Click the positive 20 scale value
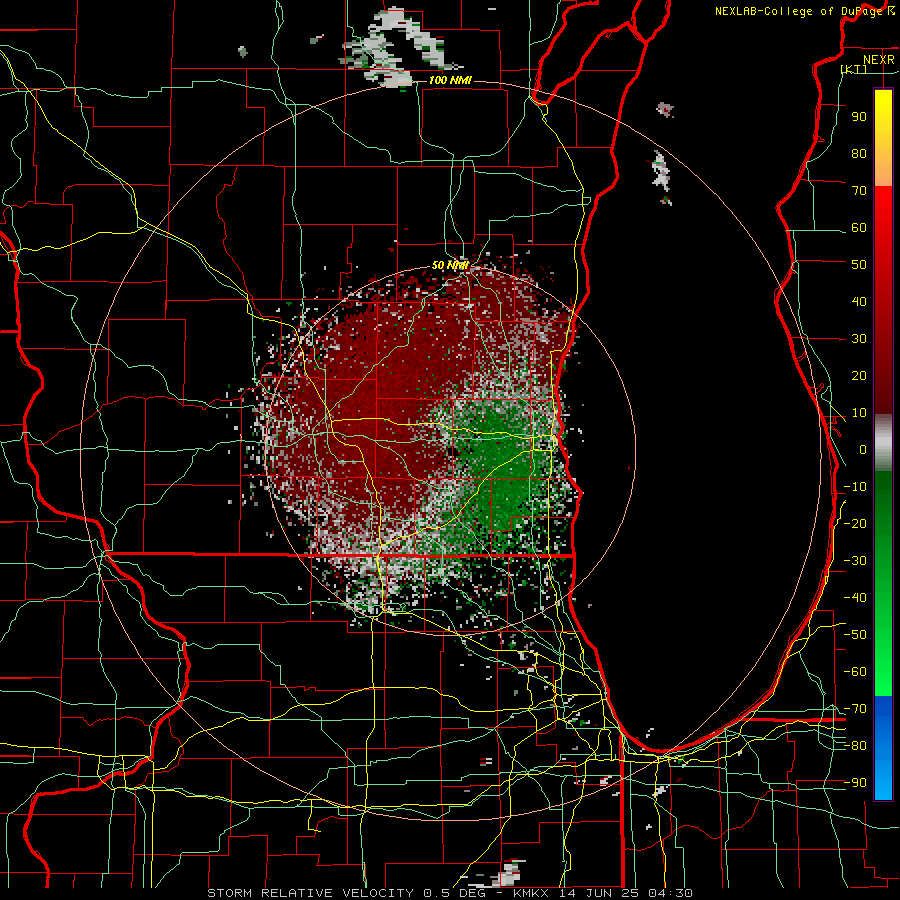Screen dimensions: 900x900 [x=859, y=375]
